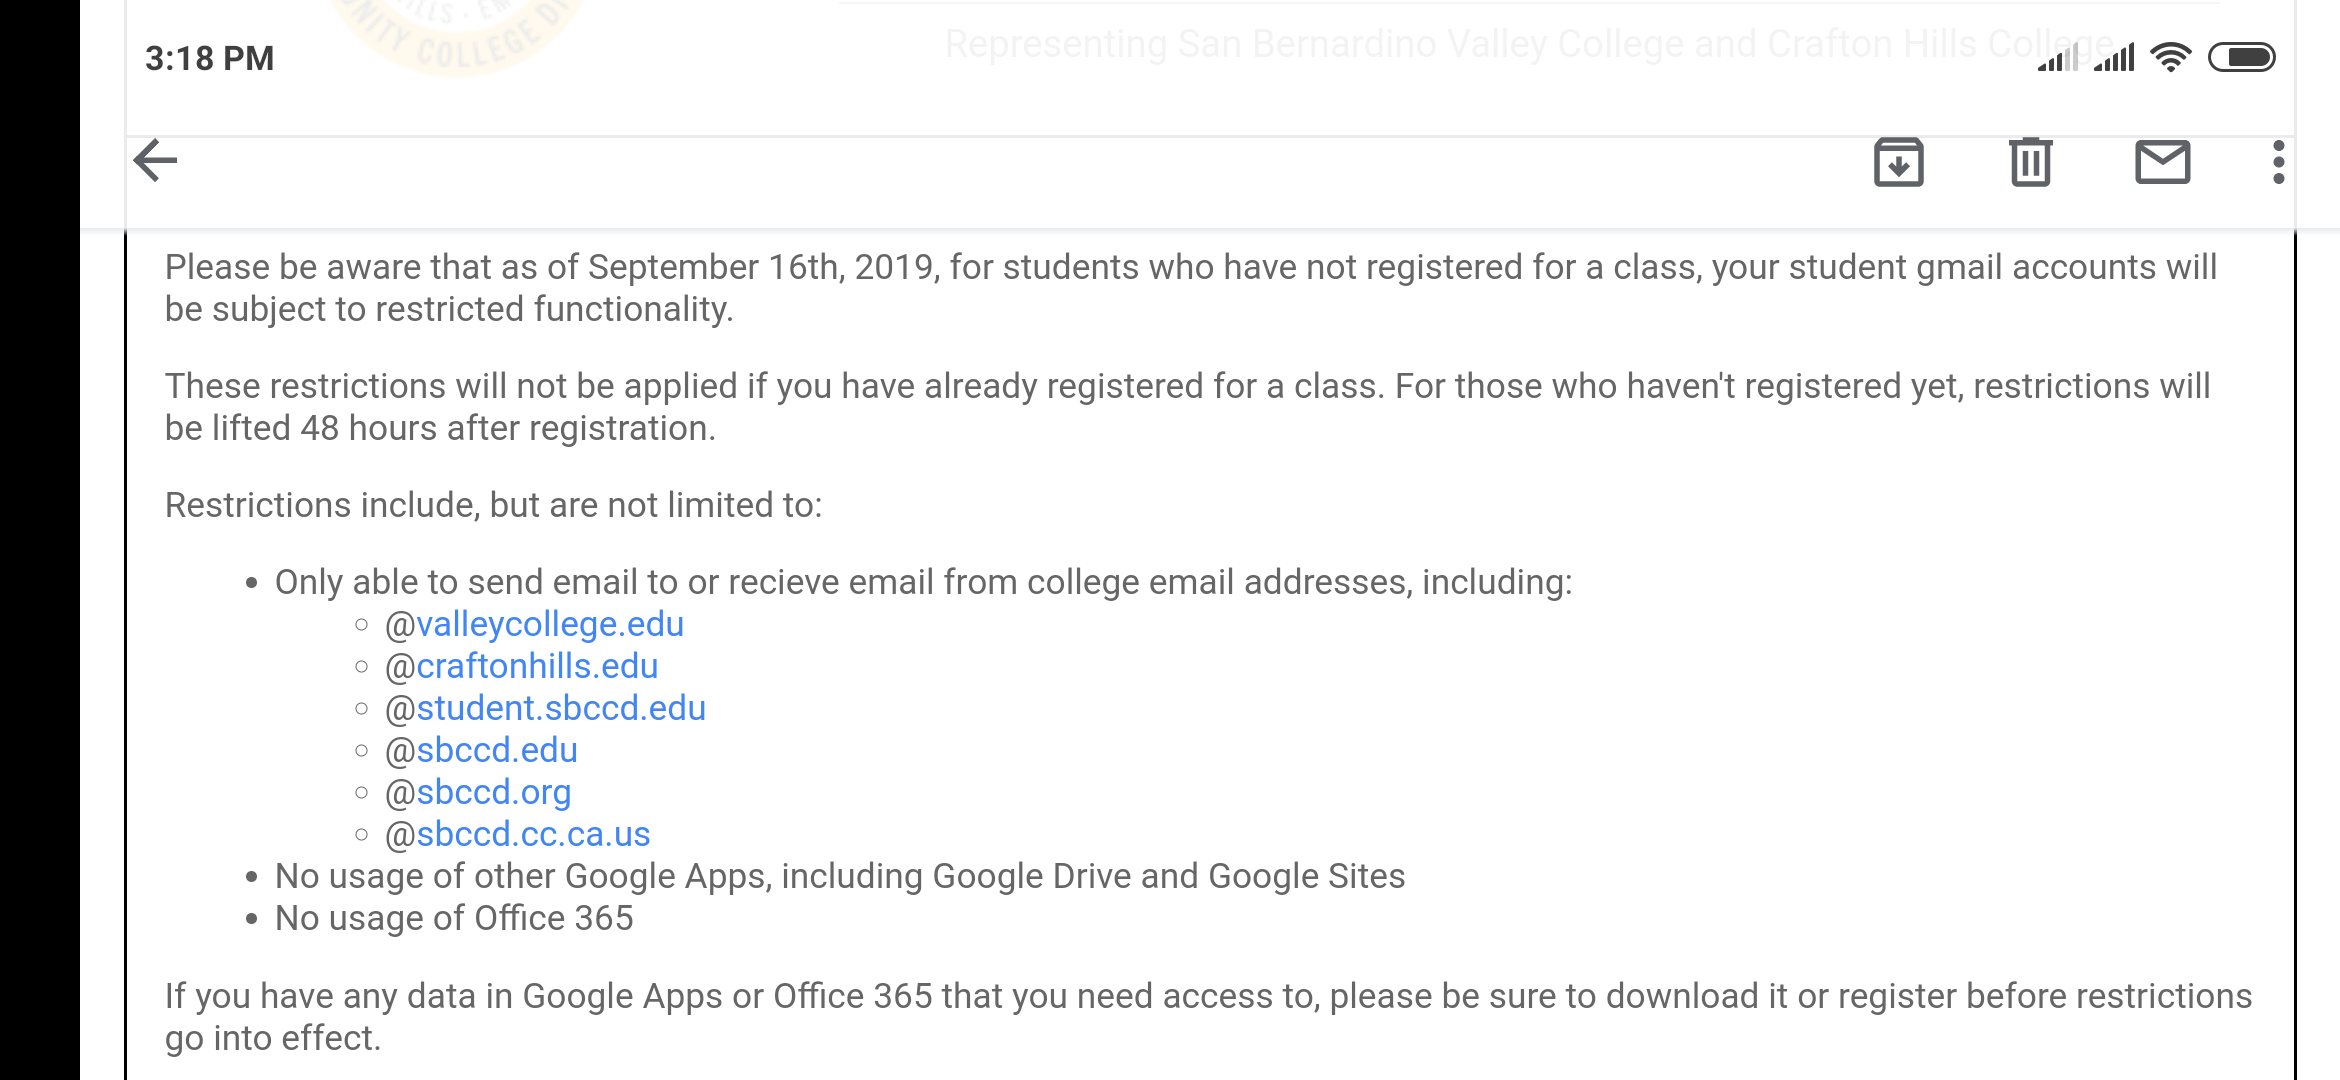Archive this email with the archive icon
This screenshot has height=1080, width=2340.
(1898, 162)
